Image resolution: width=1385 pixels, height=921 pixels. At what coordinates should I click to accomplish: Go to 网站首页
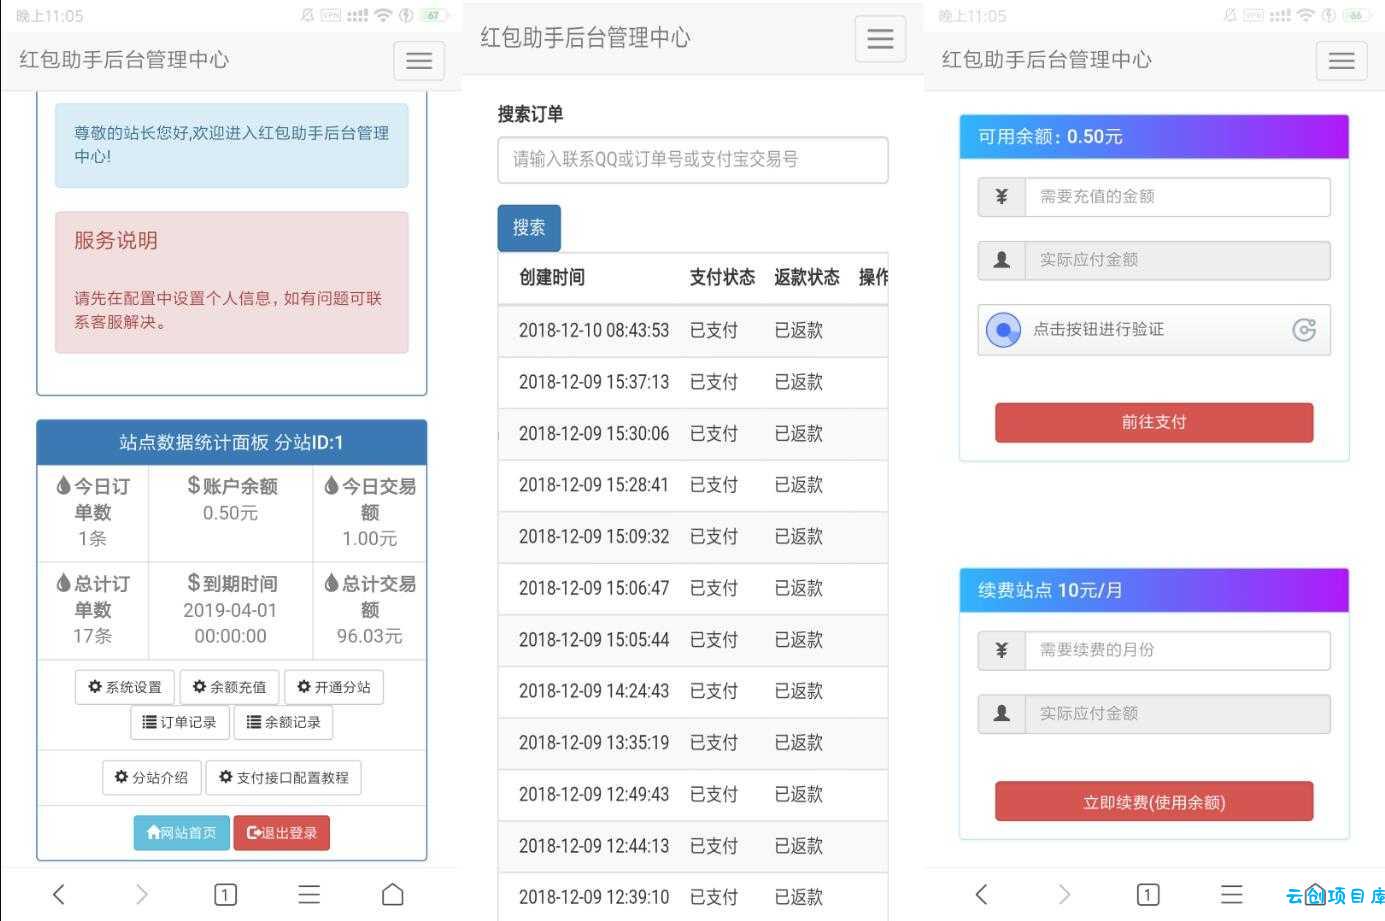[182, 832]
